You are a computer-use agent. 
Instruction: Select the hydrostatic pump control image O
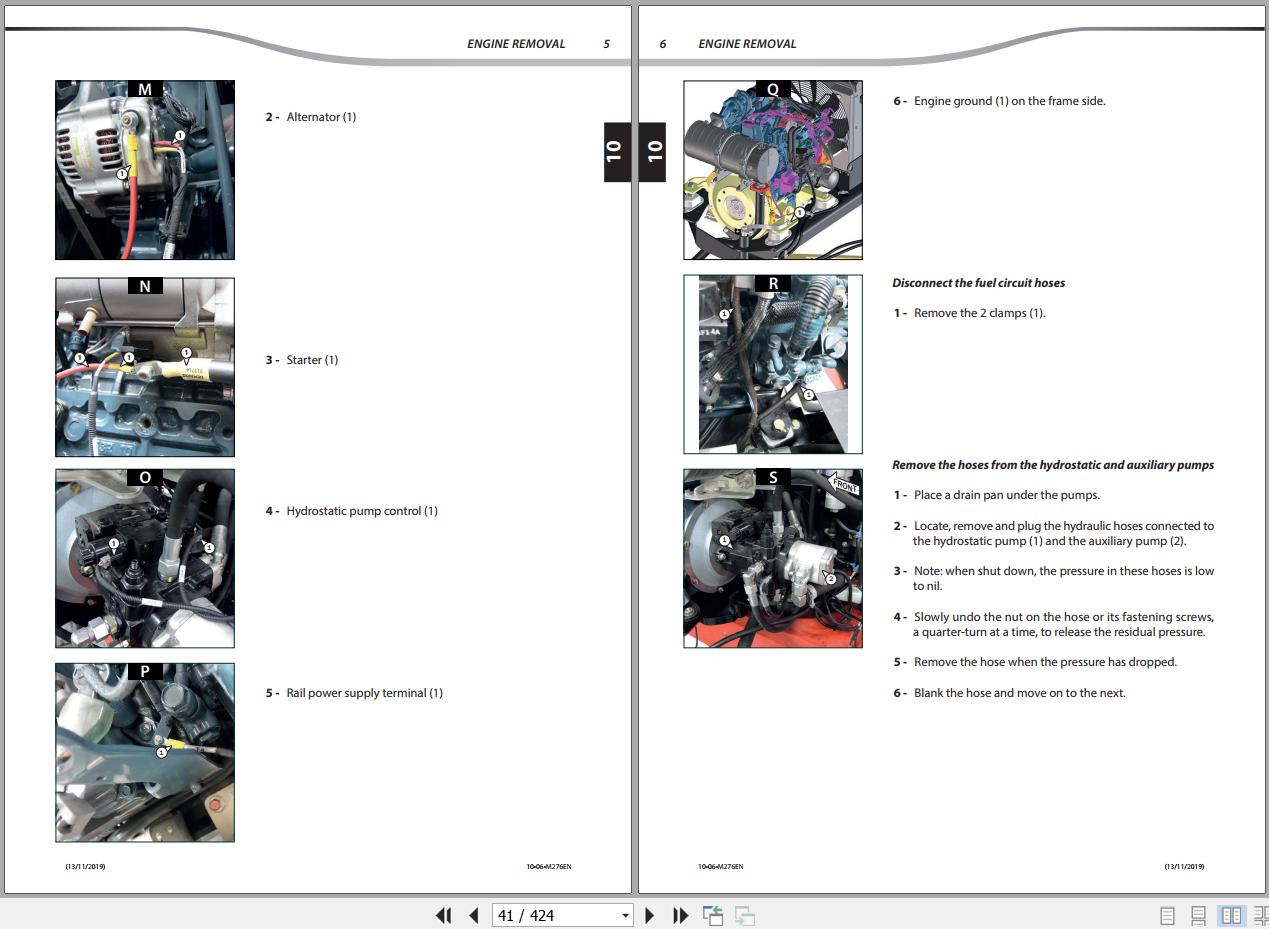tap(145, 558)
